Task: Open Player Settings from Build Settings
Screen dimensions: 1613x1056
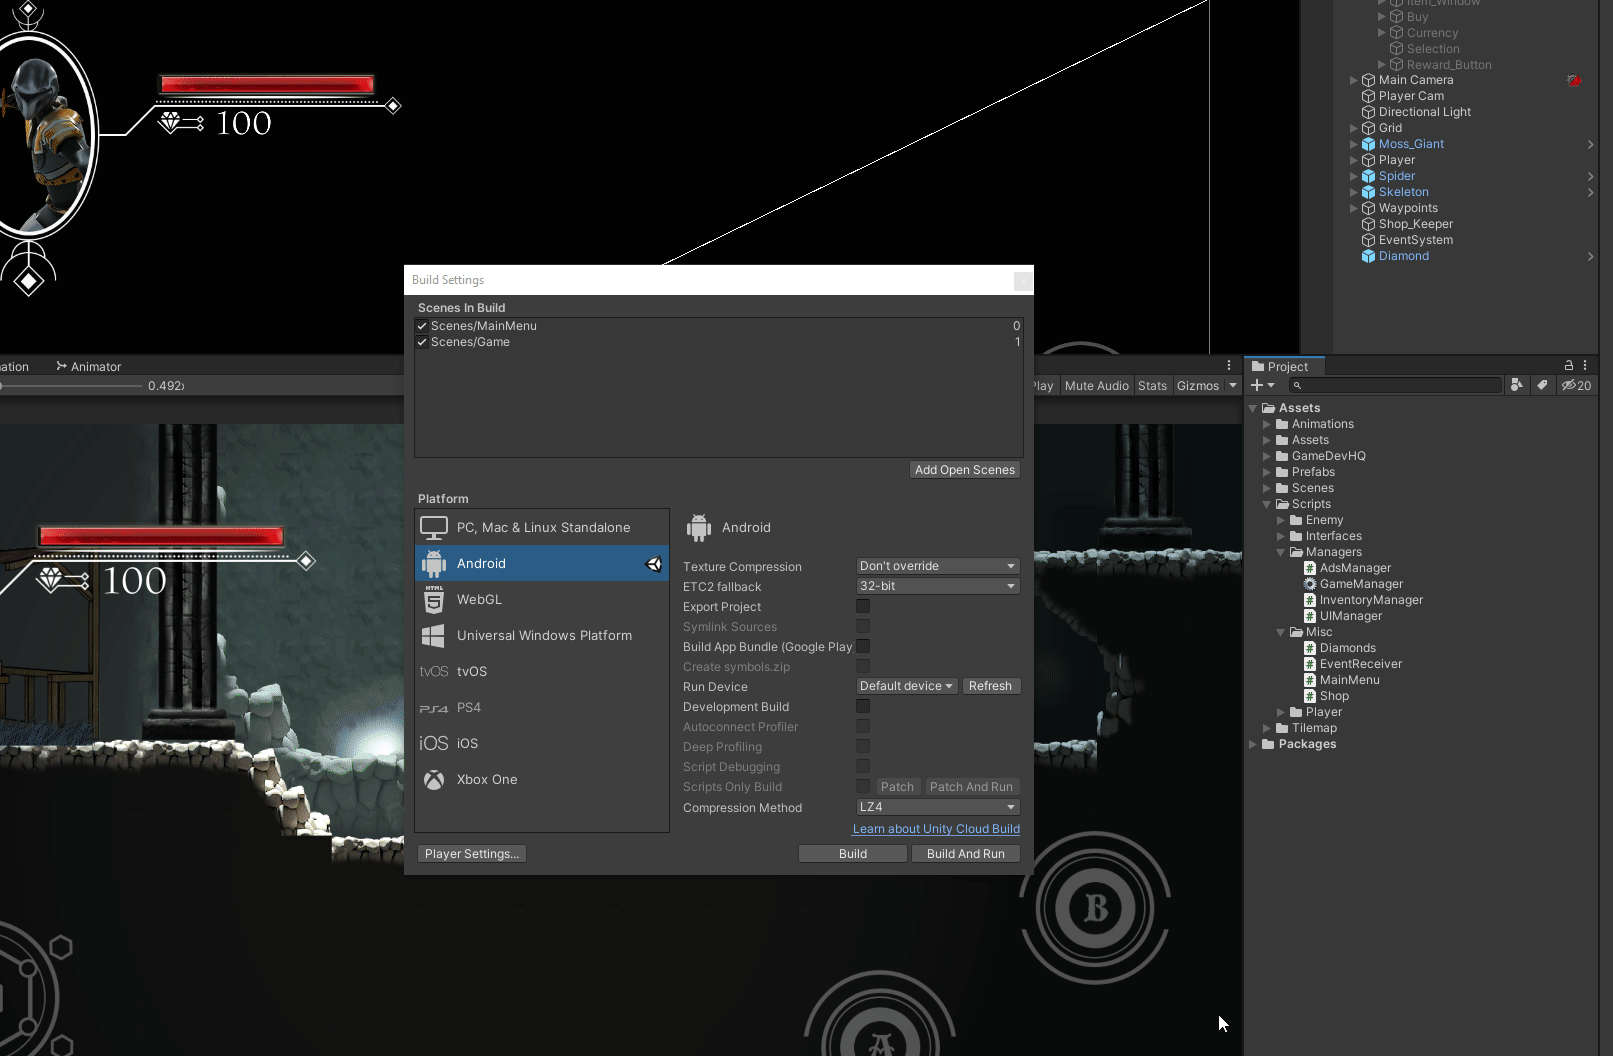Action: click(472, 854)
